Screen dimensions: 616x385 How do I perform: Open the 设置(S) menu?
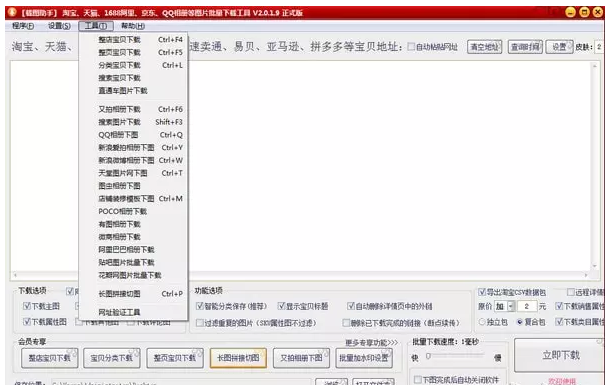59,26
